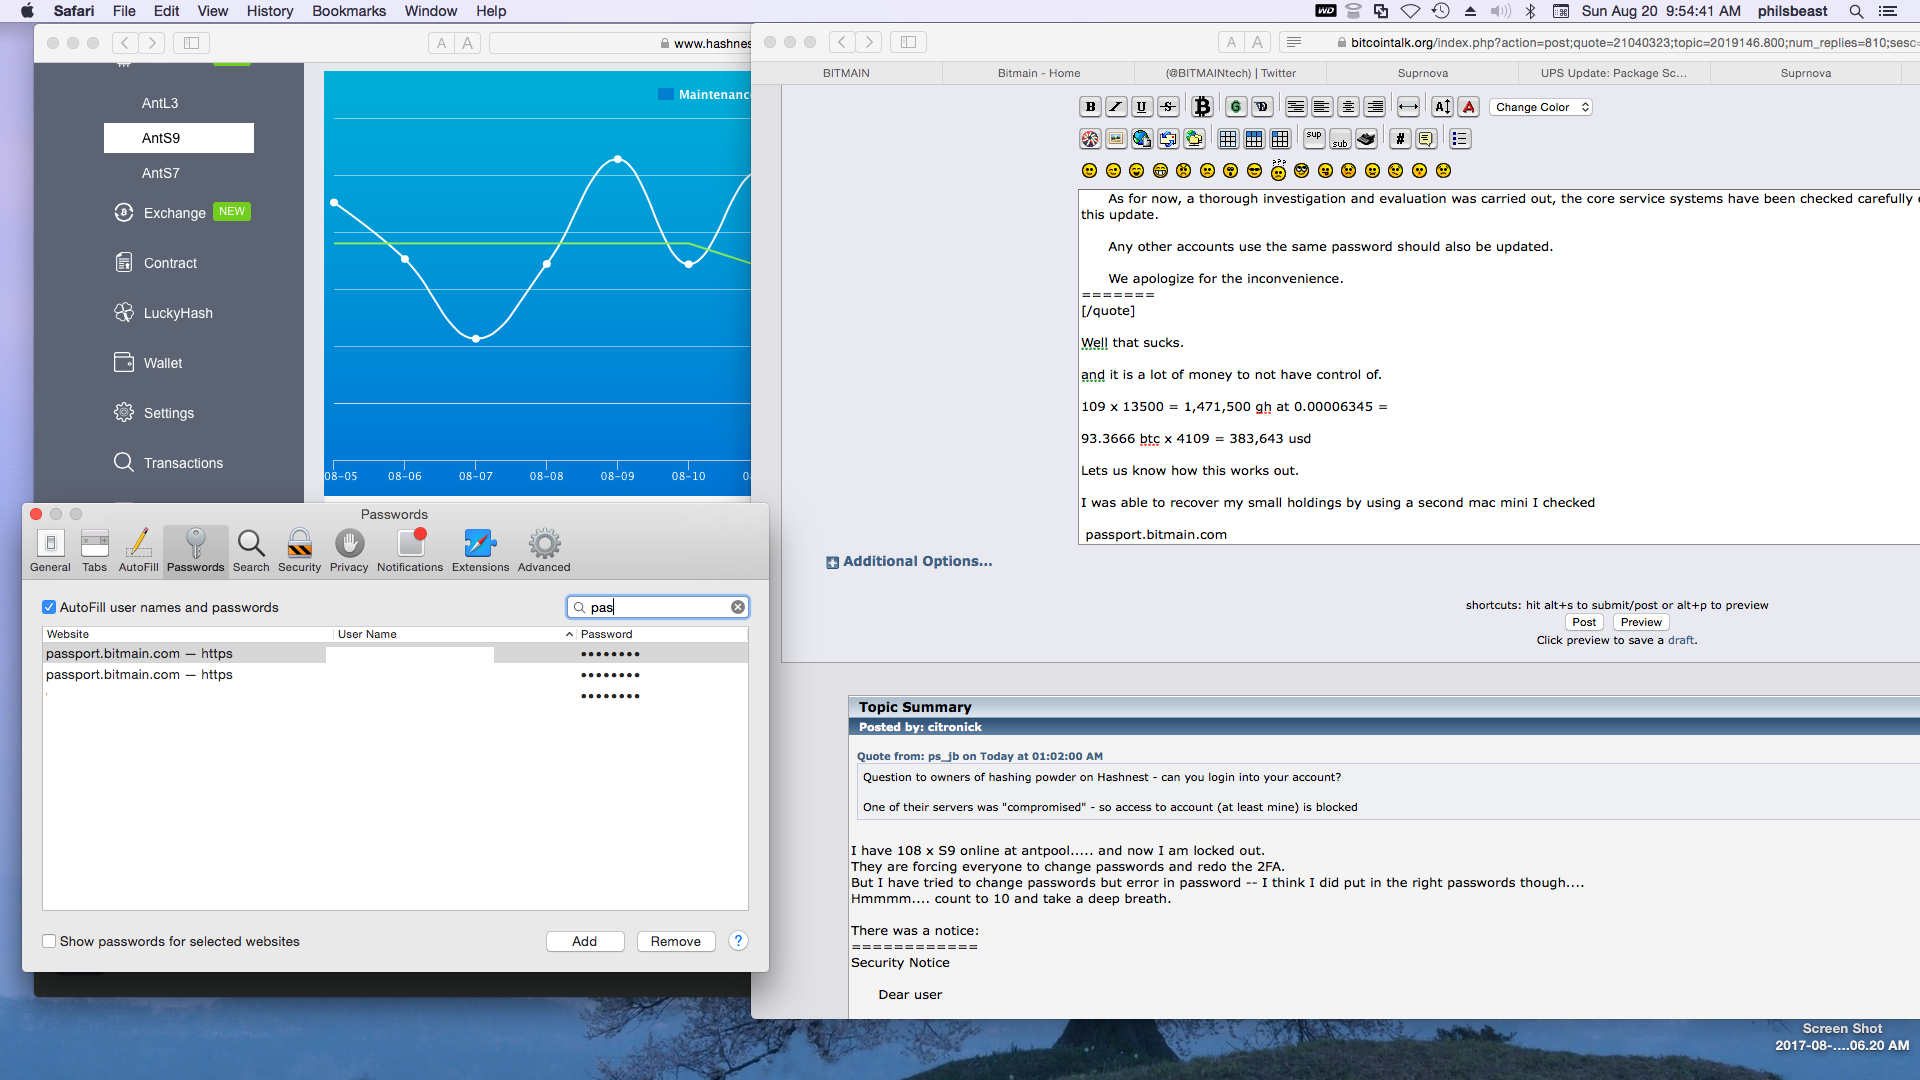Open the Safari menu
This screenshot has height=1080, width=1920.
pos(74,11)
